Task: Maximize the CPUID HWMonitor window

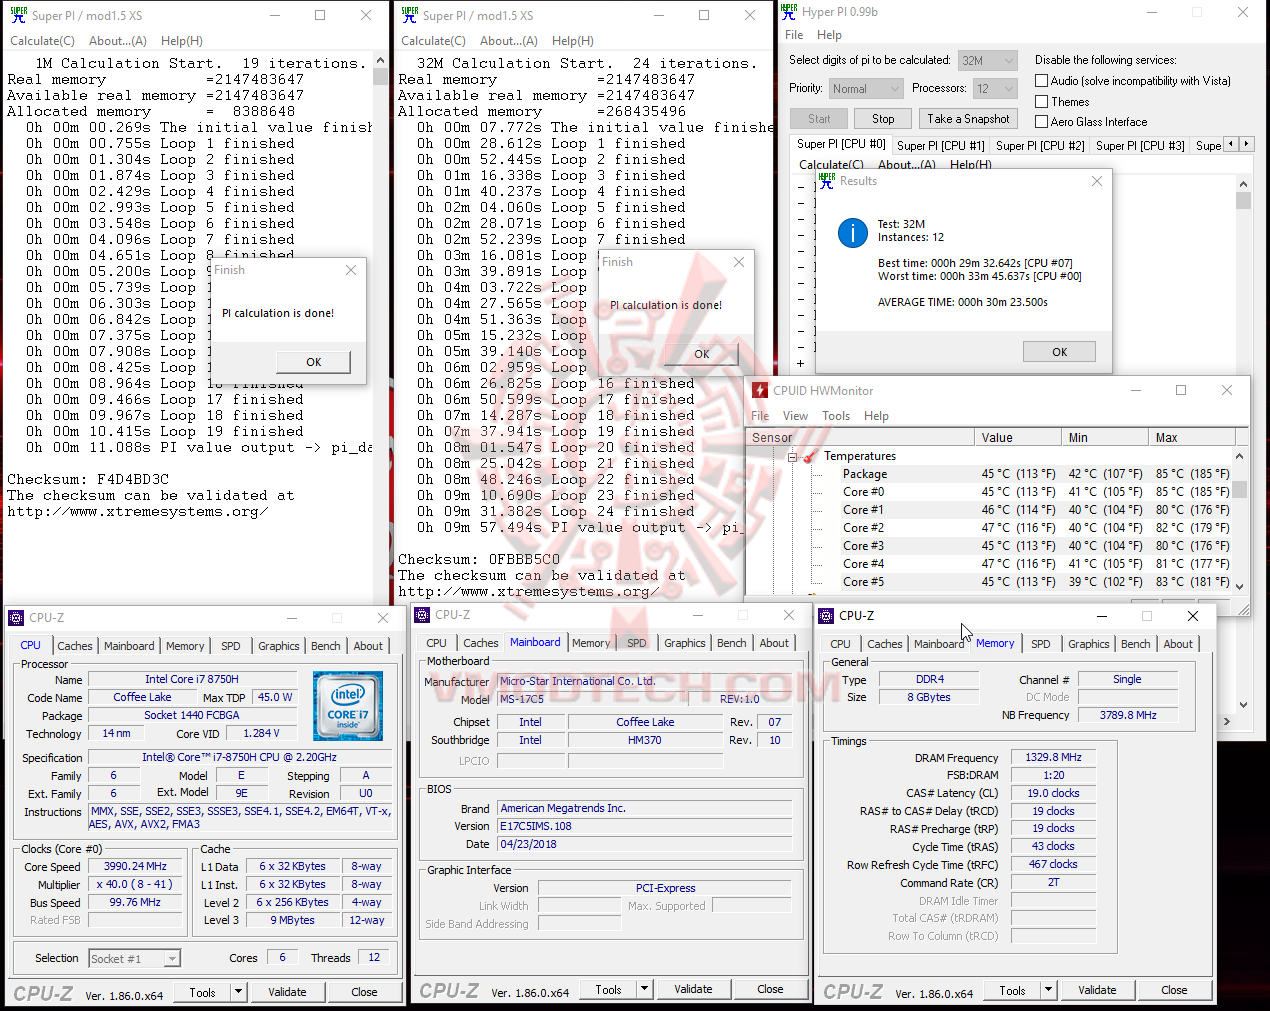Action: pos(1181,390)
